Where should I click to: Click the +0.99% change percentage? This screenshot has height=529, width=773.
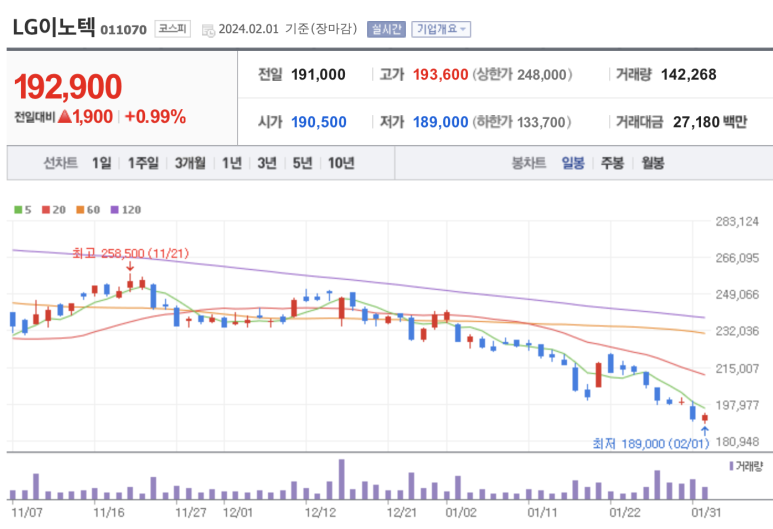[155, 117]
